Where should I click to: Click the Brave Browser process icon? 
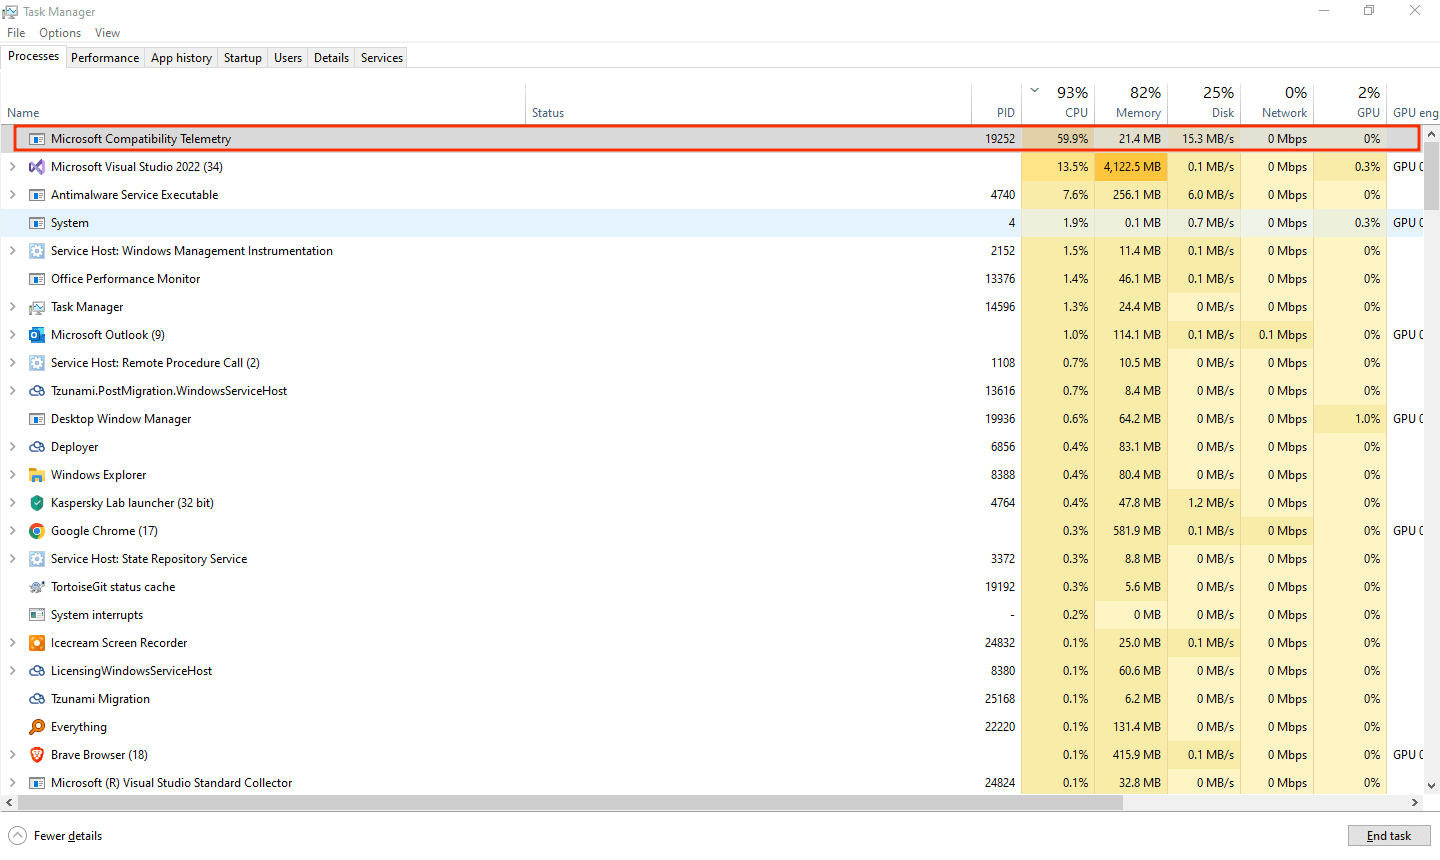tap(37, 755)
